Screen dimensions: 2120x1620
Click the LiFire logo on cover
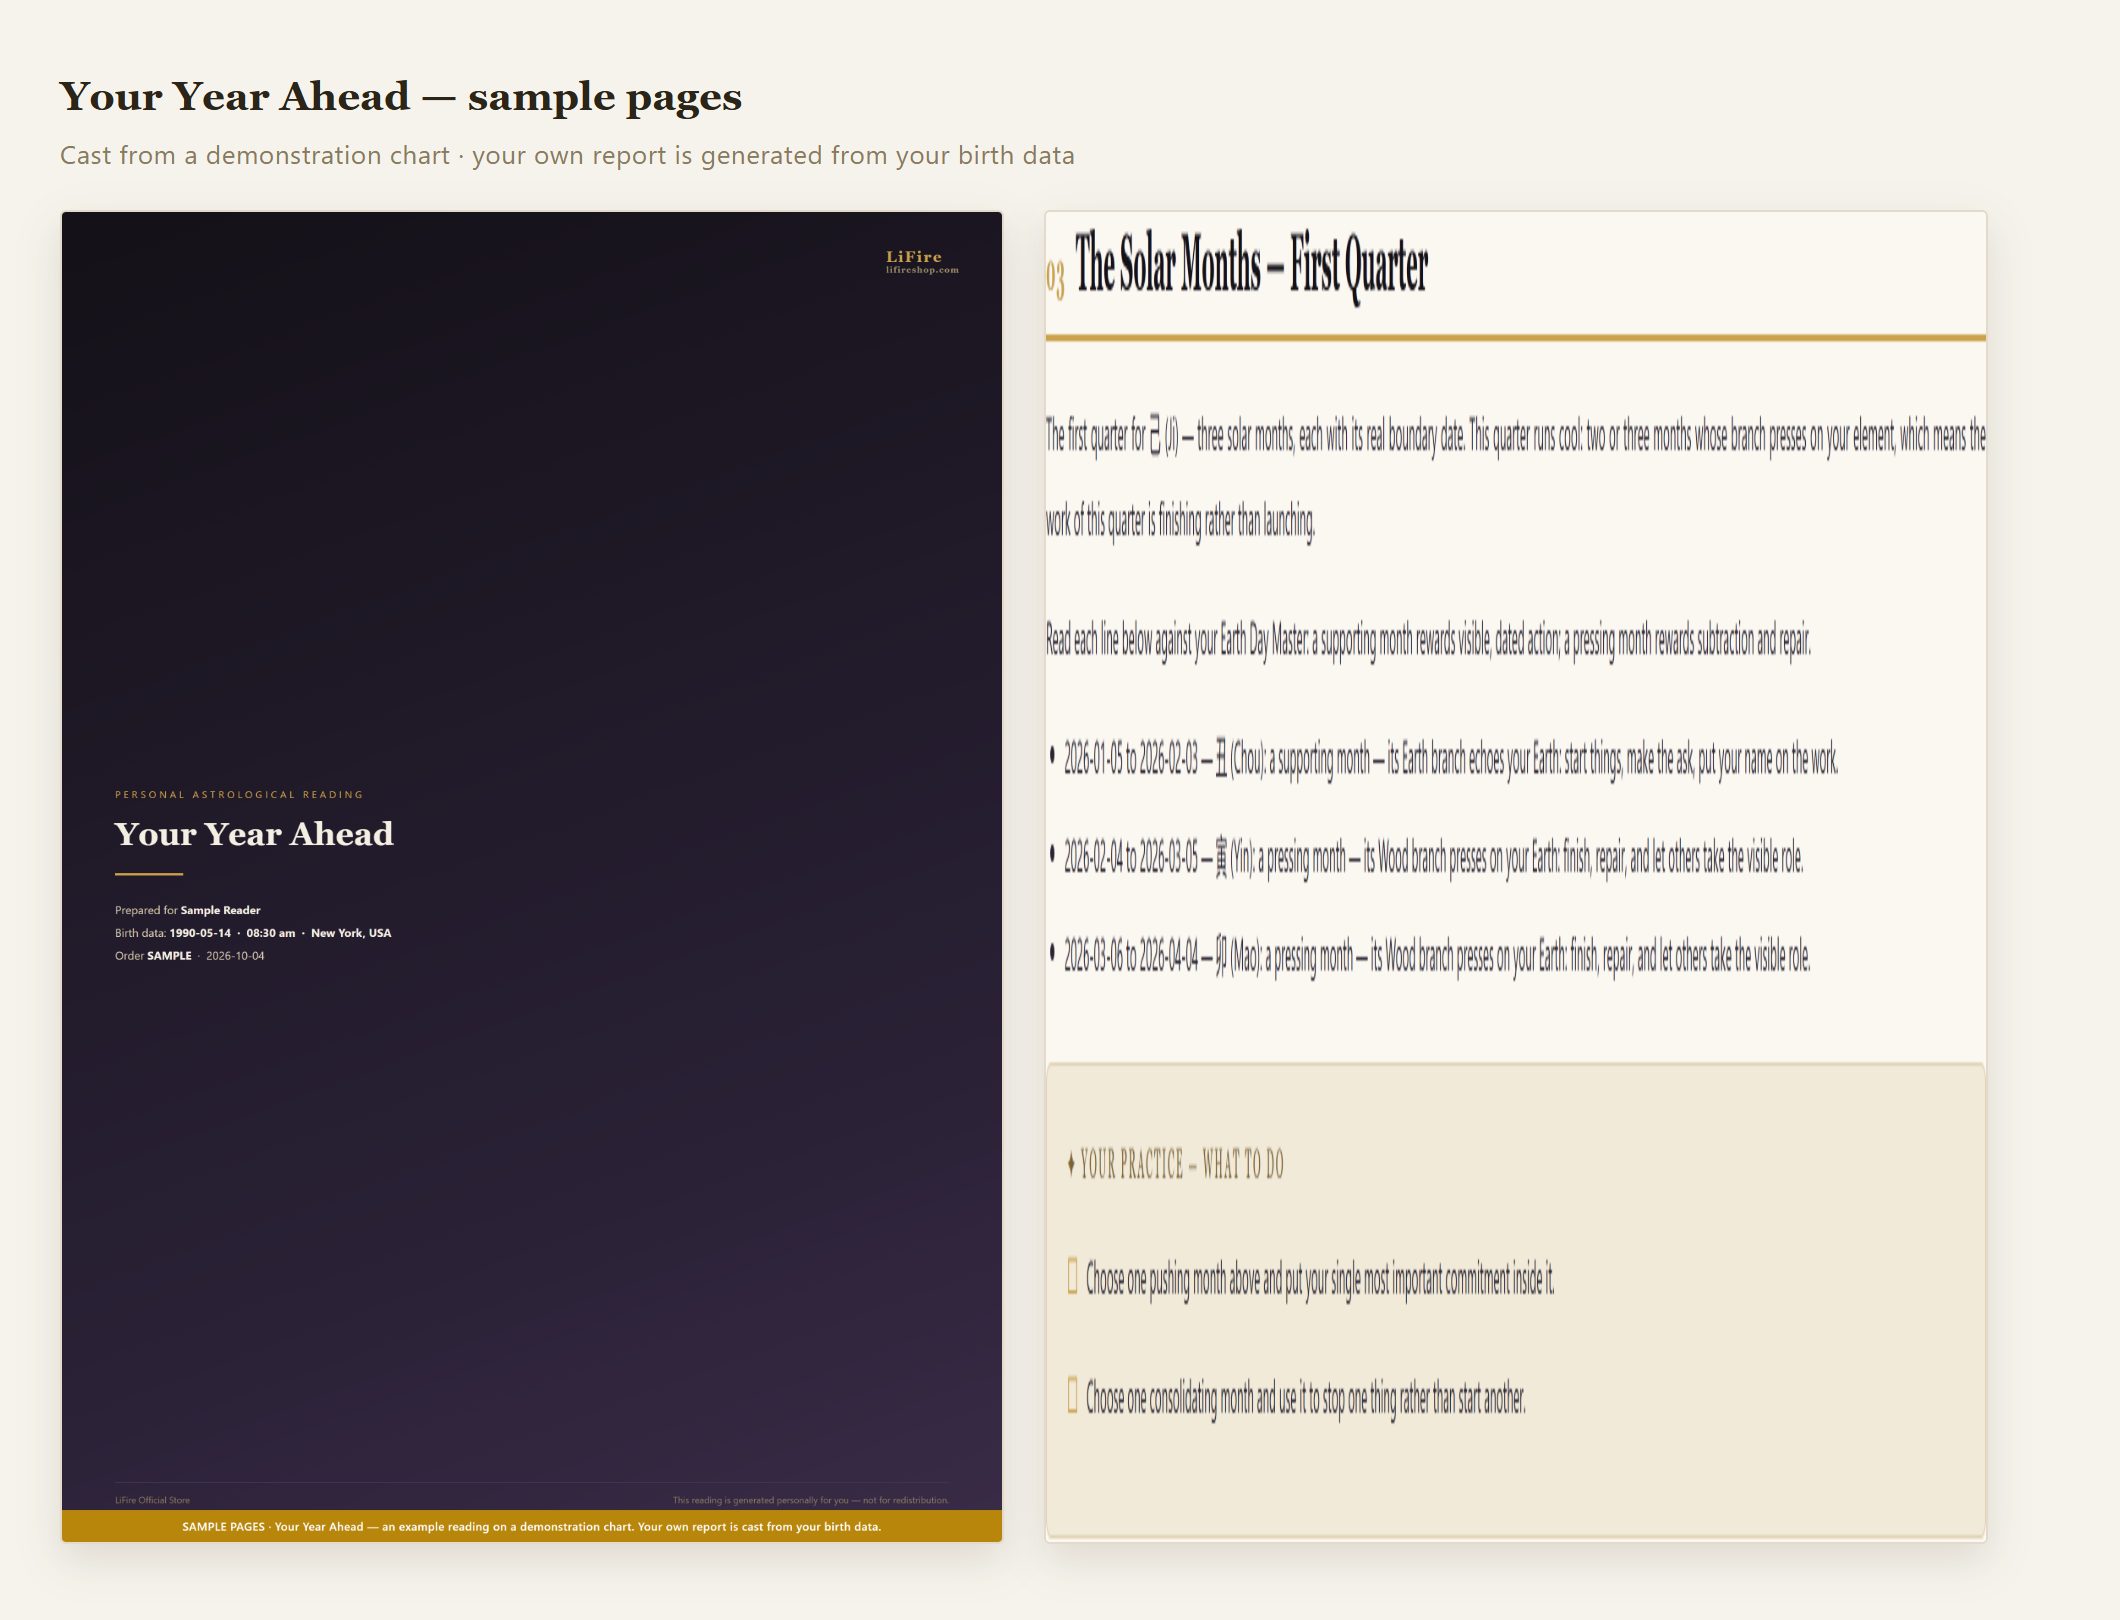coord(922,261)
